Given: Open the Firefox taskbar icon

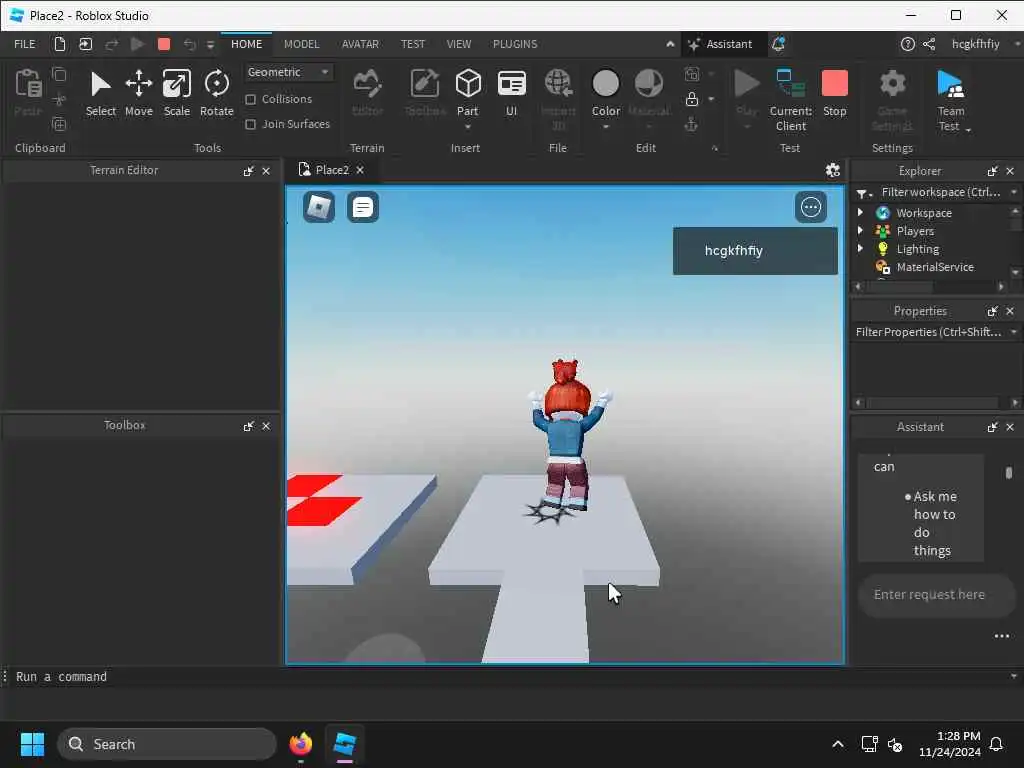Looking at the screenshot, I should tap(300, 744).
